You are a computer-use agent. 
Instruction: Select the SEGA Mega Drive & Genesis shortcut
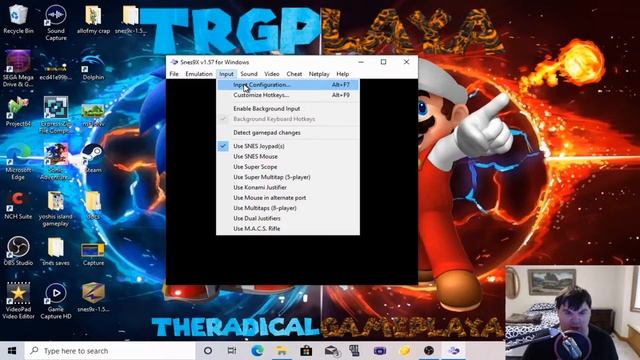(18, 68)
